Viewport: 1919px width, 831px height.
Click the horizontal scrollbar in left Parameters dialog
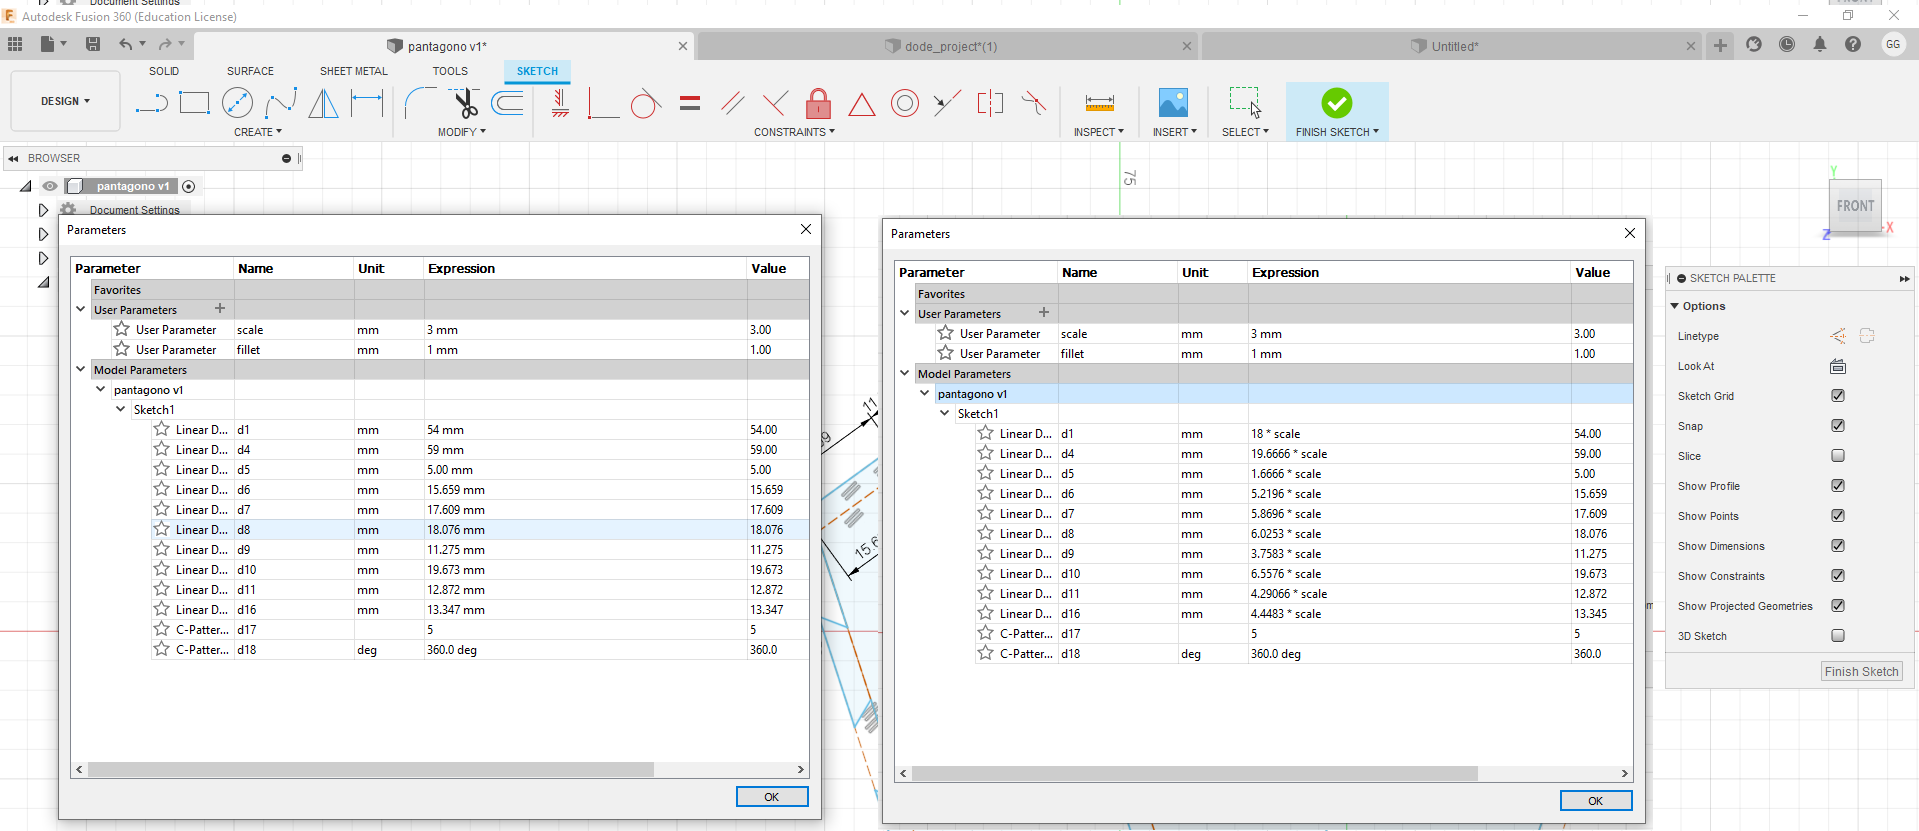pyautogui.click(x=371, y=770)
